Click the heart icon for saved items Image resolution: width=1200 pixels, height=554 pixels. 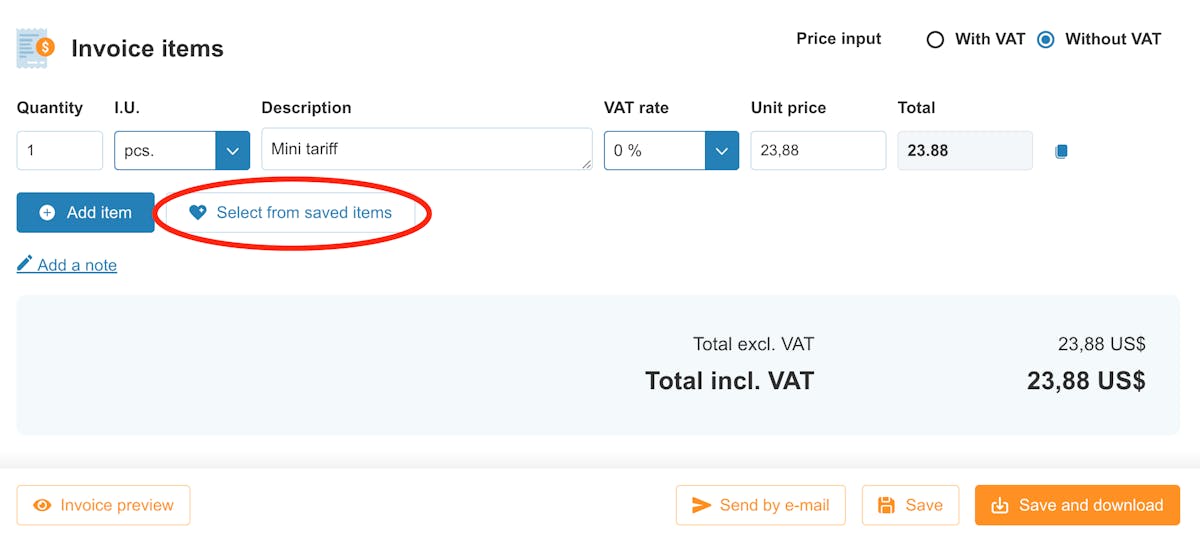click(198, 213)
